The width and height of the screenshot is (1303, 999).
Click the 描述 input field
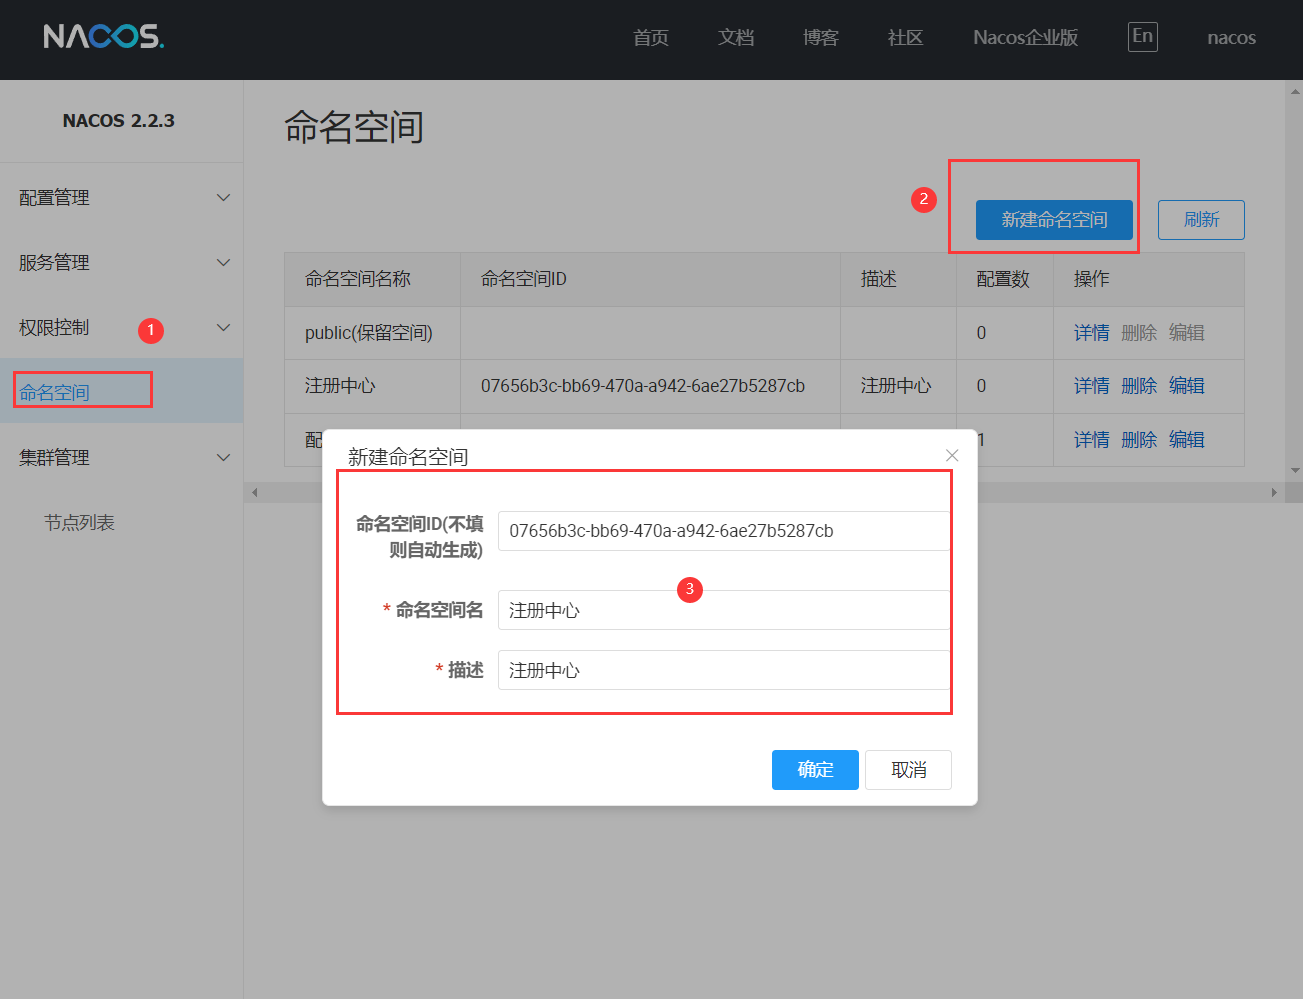point(723,670)
